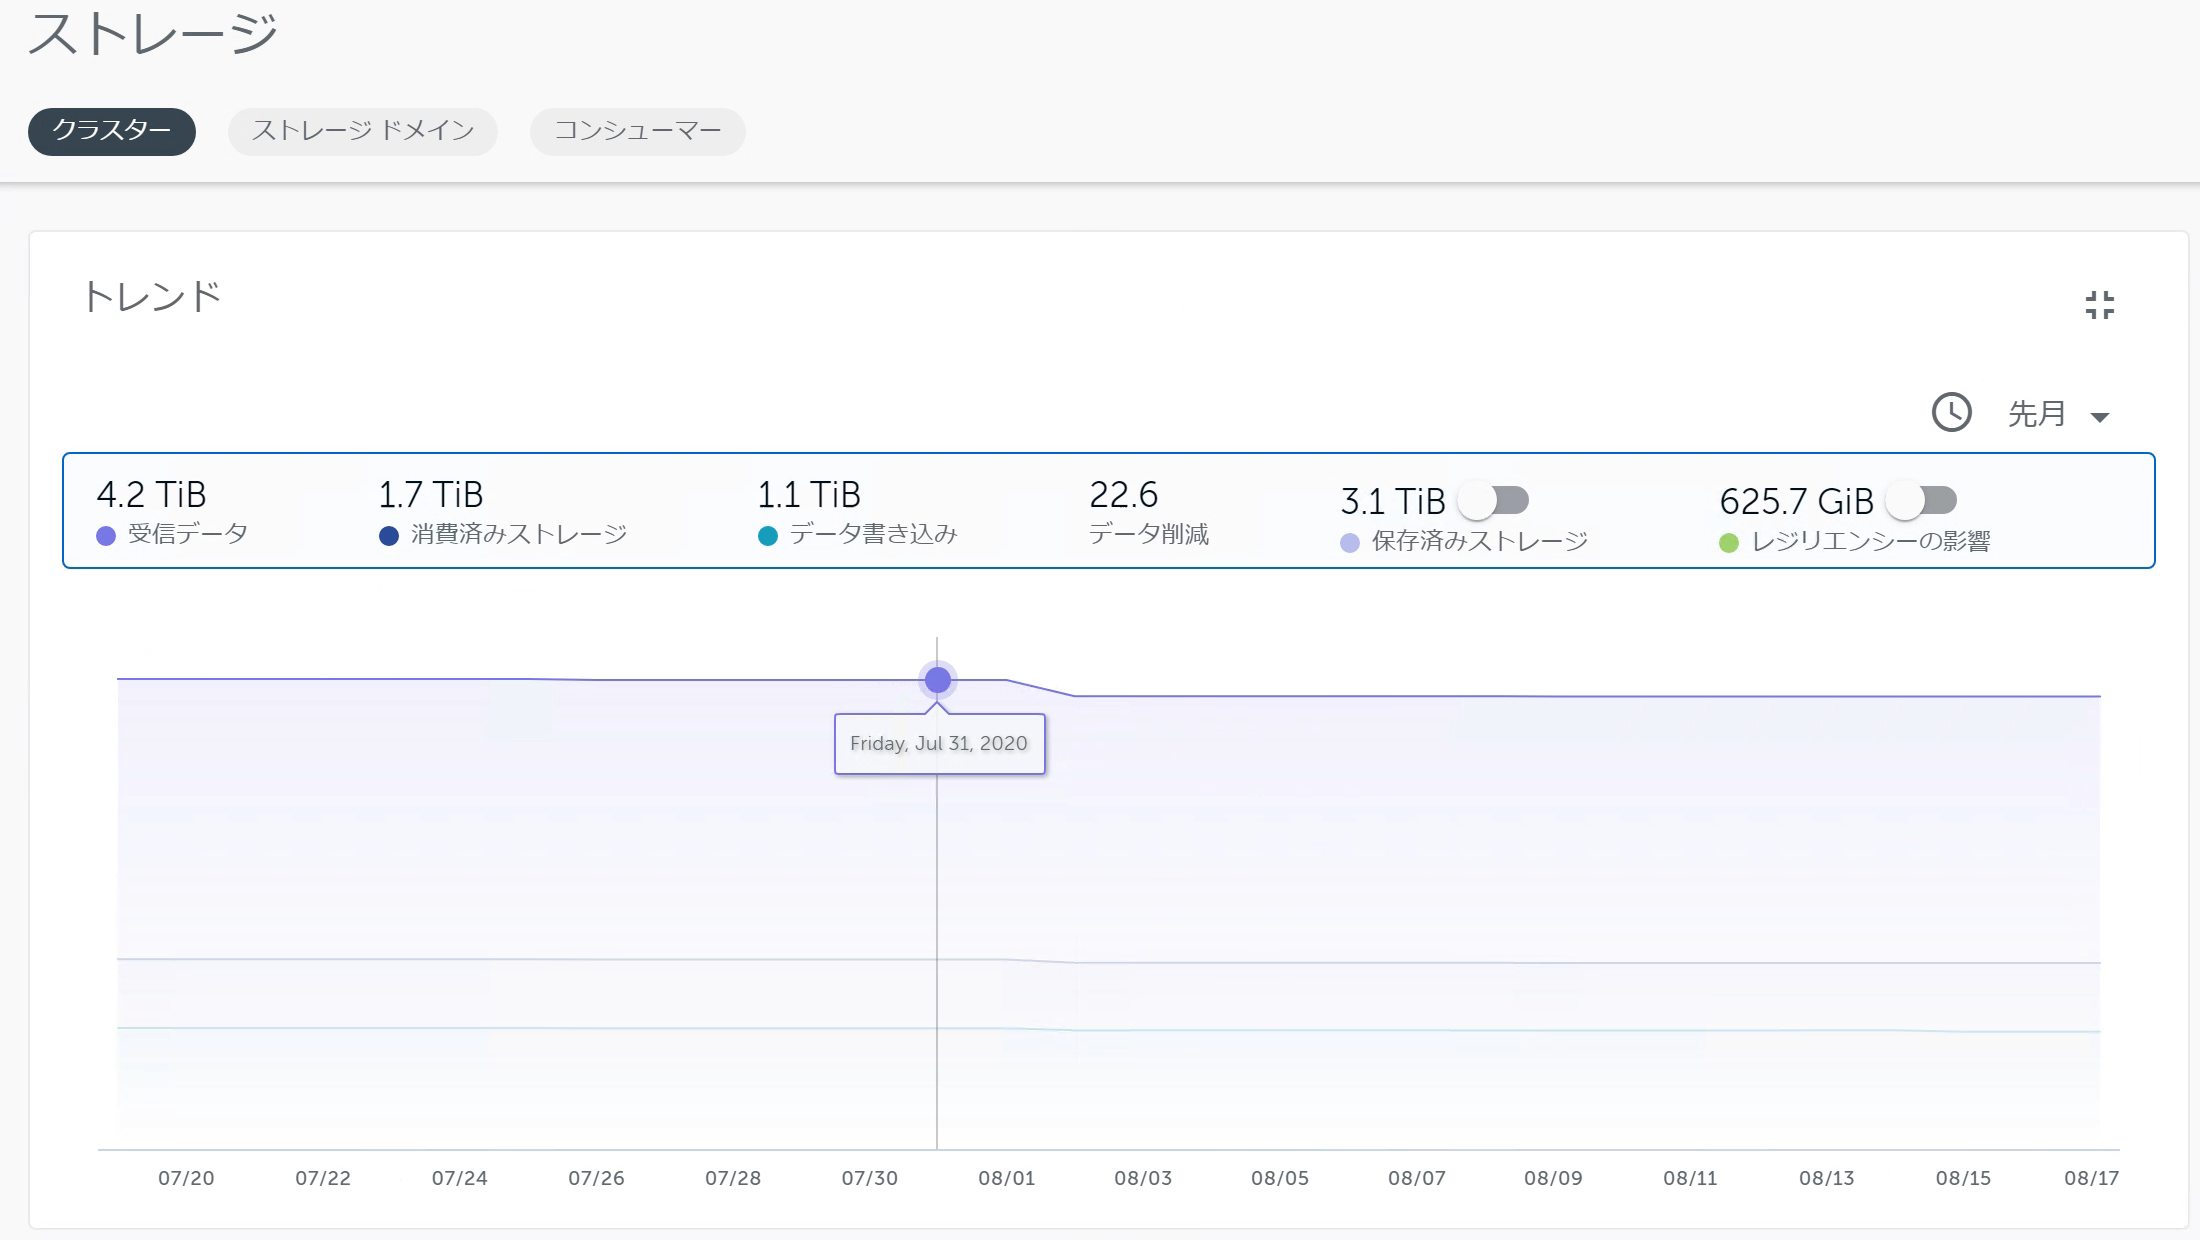Image resolution: width=2200 pixels, height=1240 pixels.
Task: Click the 08/01 axis date label
Action: 1007,1178
